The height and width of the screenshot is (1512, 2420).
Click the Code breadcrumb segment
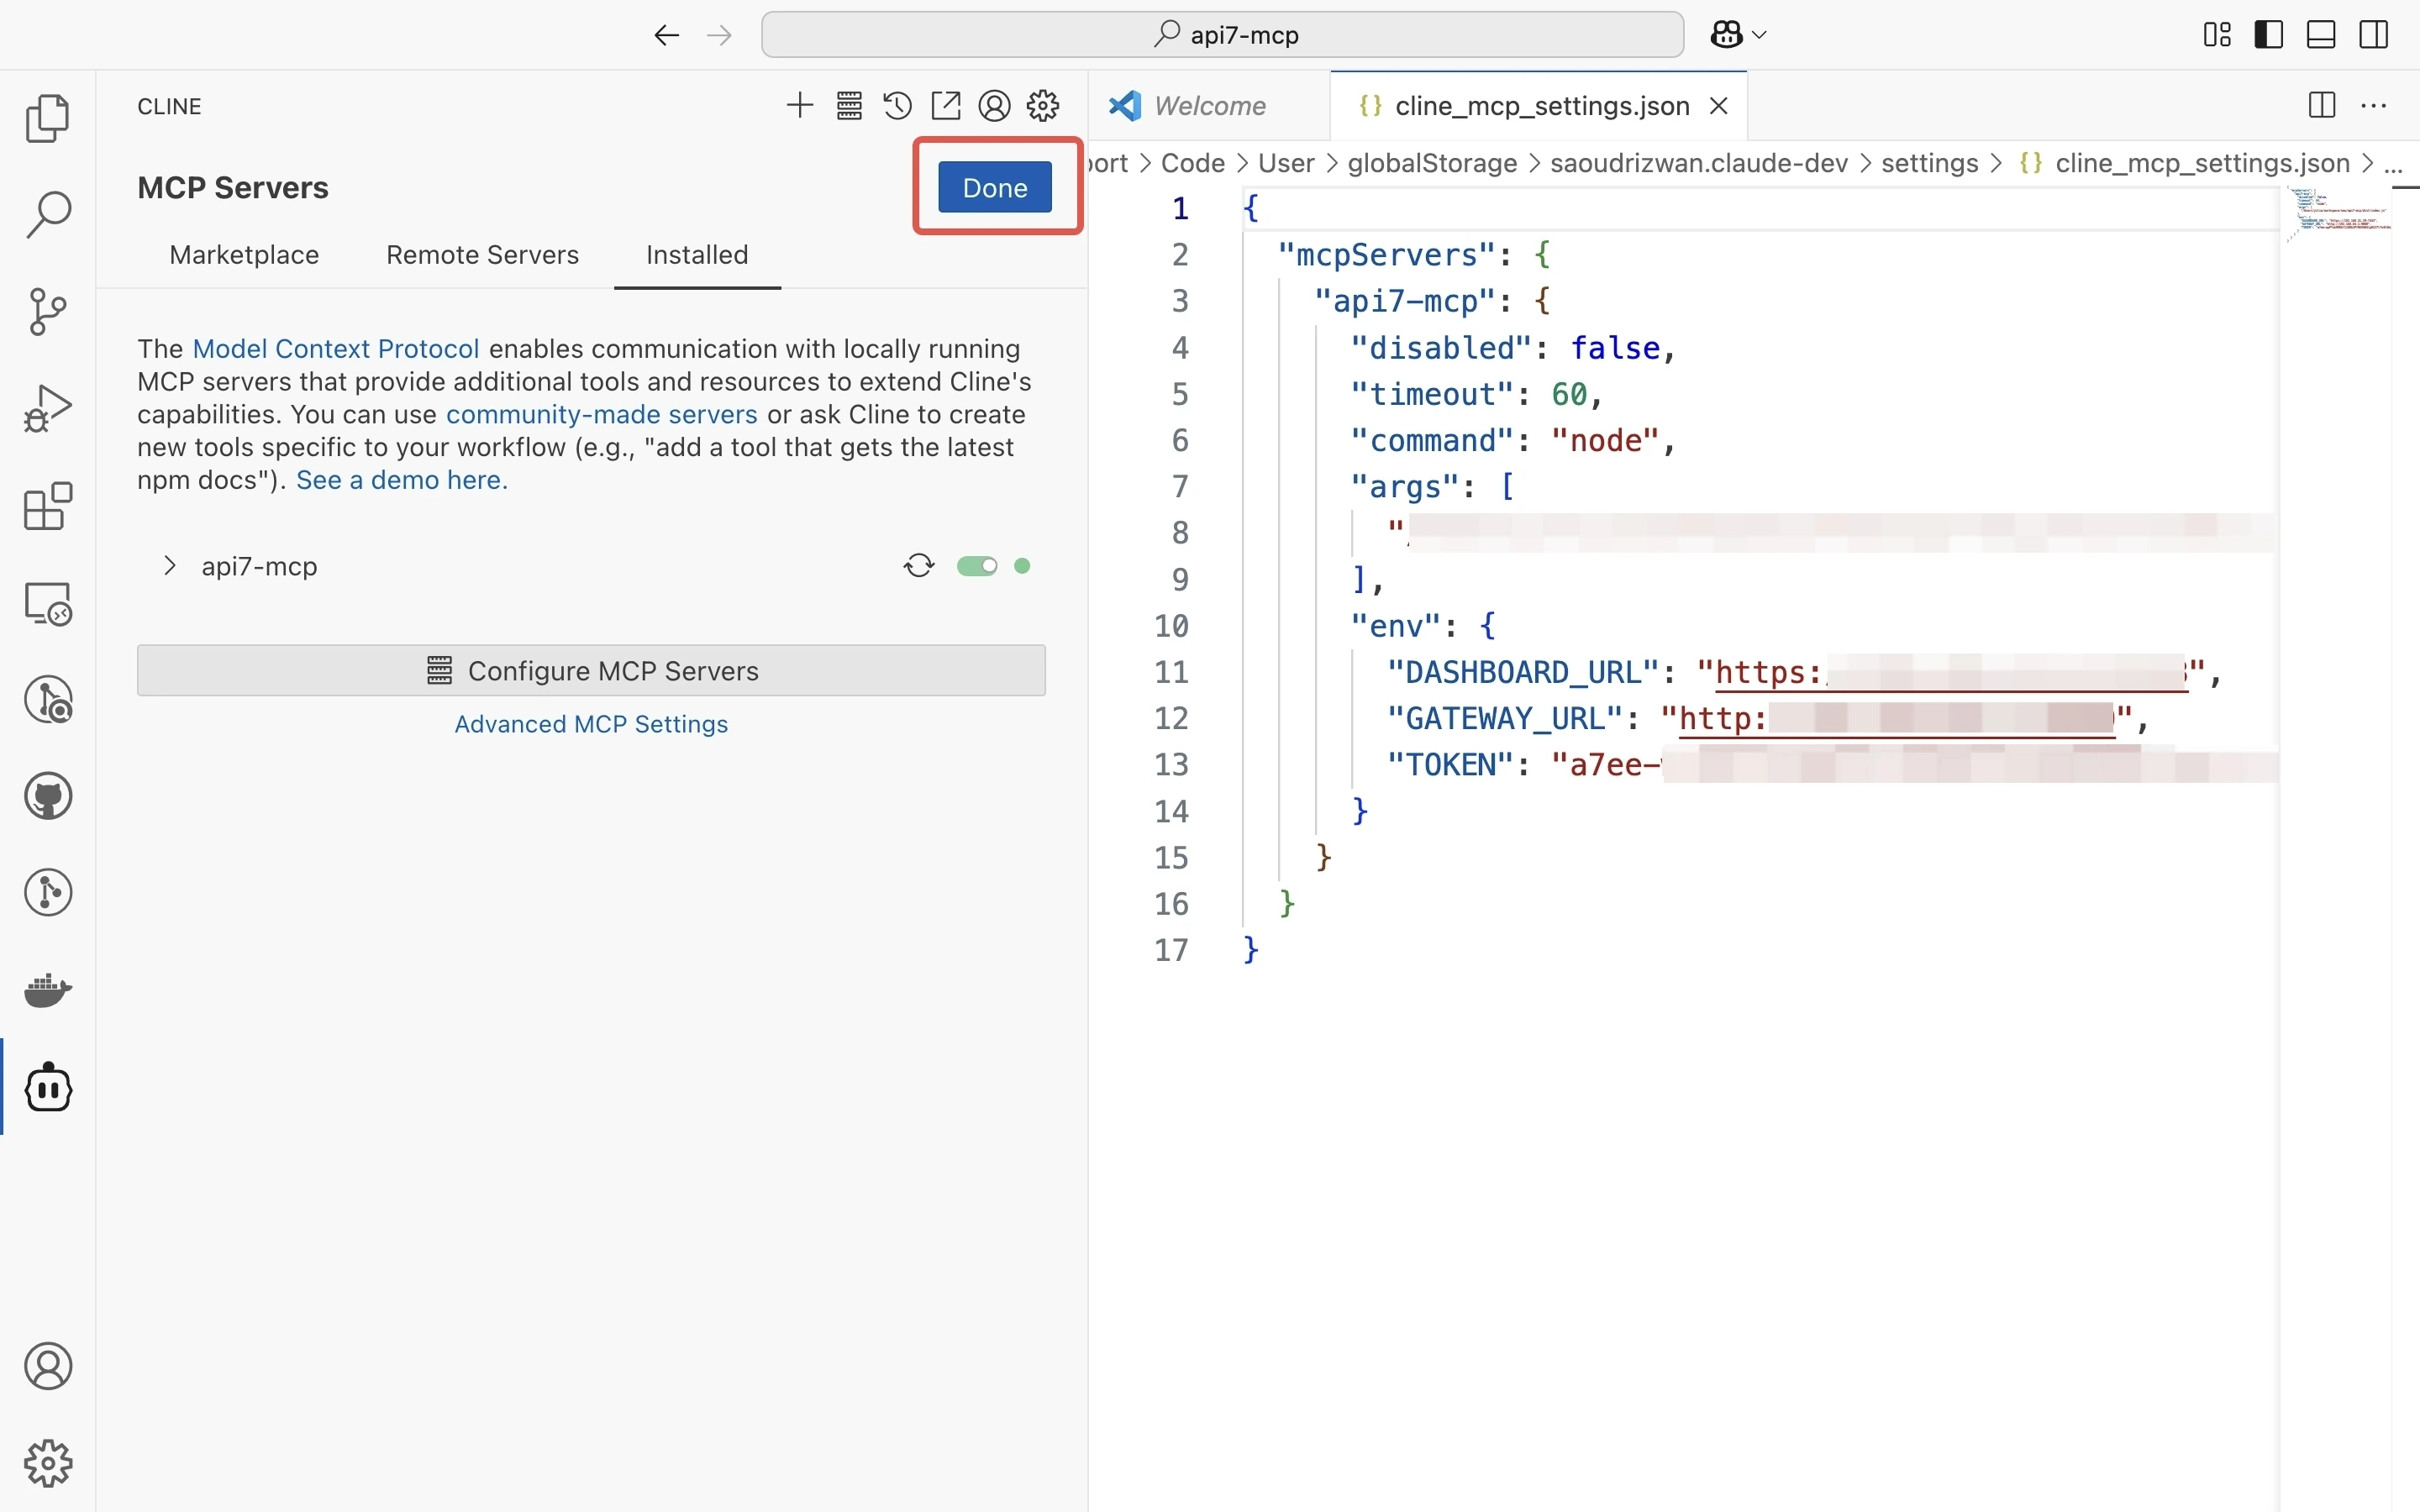[1192, 164]
